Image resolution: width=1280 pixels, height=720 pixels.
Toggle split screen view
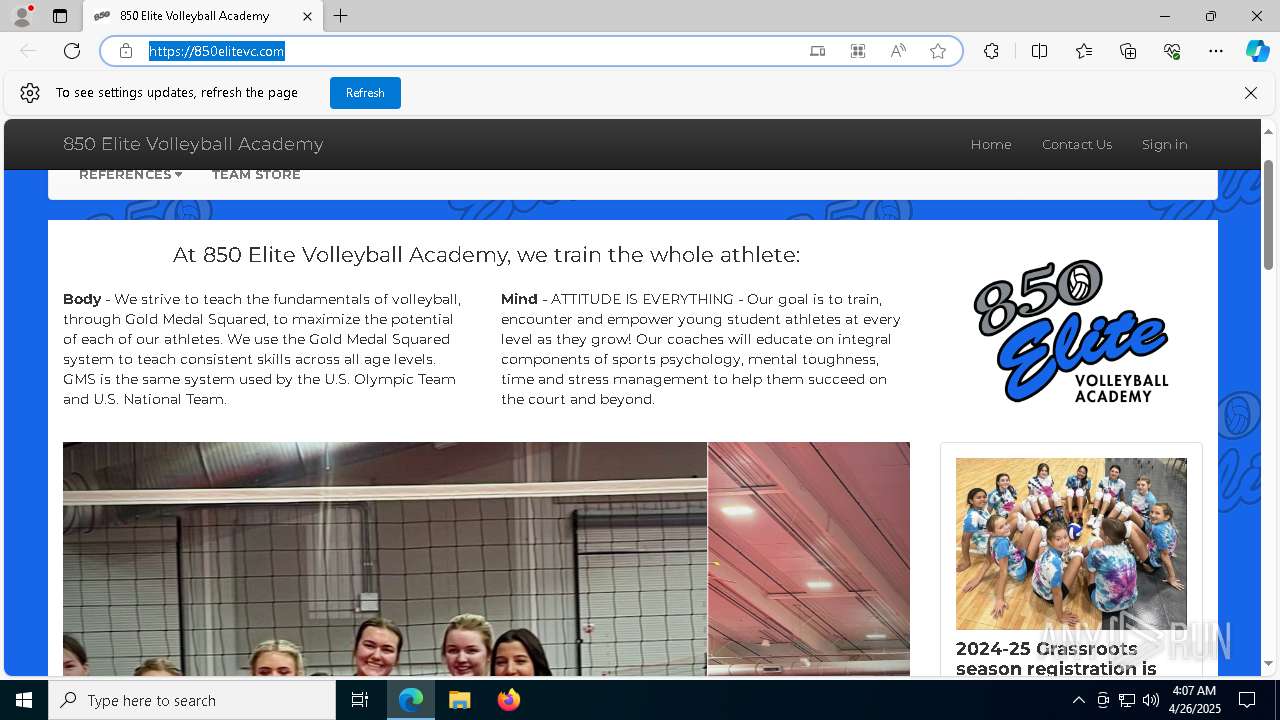pyautogui.click(x=1039, y=51)
